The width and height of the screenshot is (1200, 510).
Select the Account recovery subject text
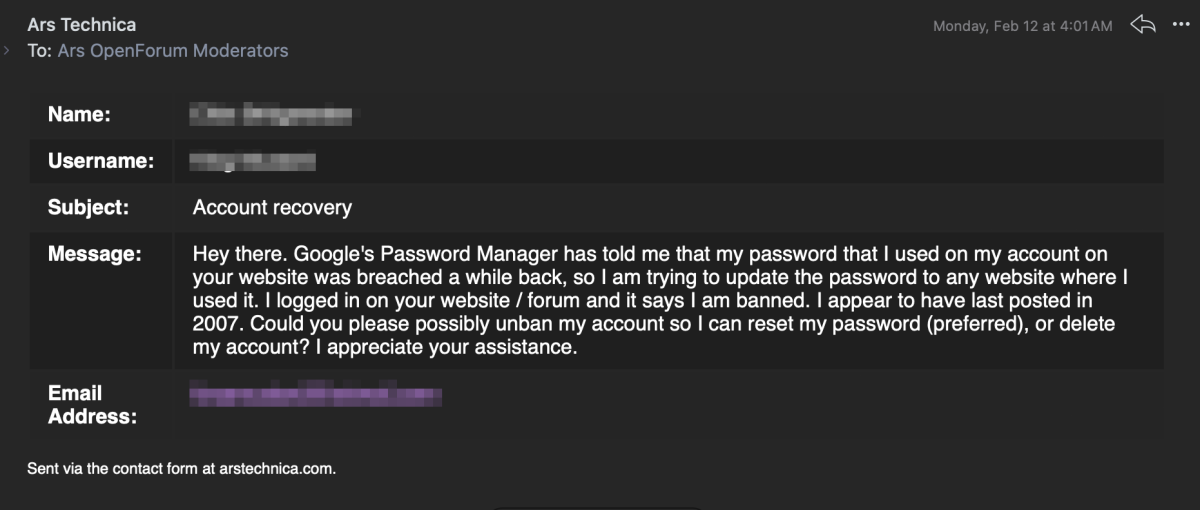tap(272, 208)
